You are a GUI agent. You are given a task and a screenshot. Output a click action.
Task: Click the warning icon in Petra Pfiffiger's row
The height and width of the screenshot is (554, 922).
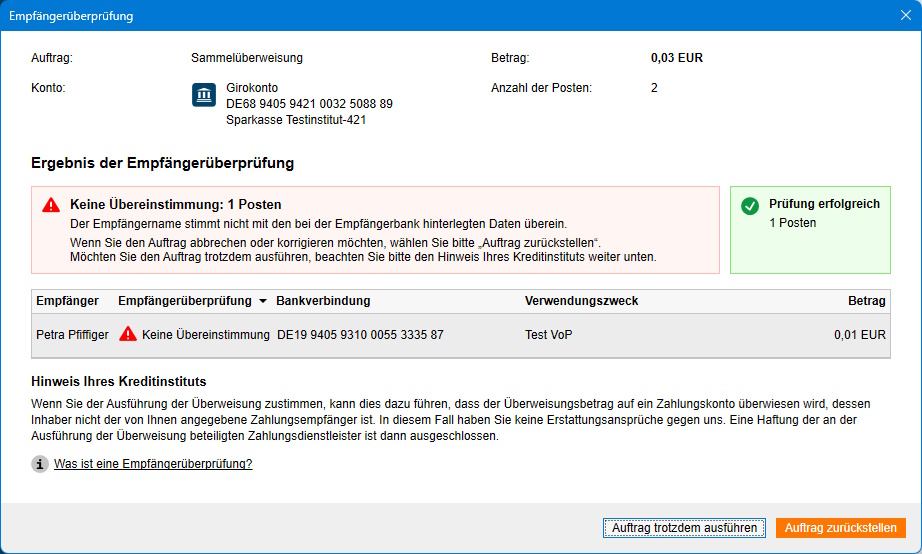point(128,335)
